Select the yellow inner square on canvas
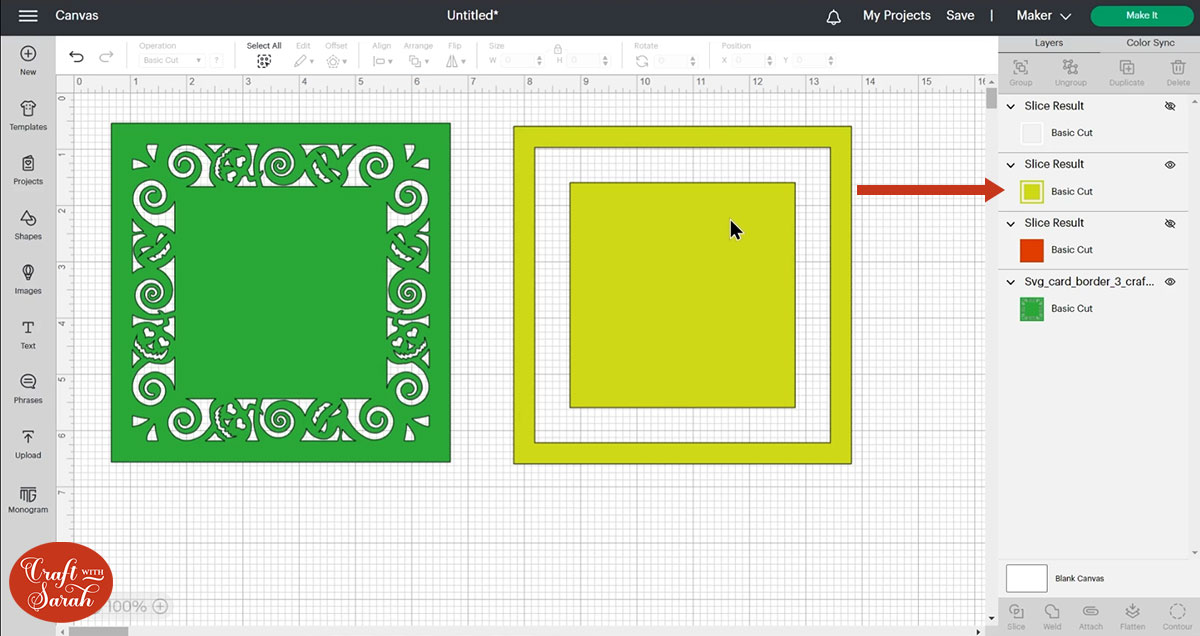The height and width of the screenshot is (636, 1200). click(x=682, y=295)
